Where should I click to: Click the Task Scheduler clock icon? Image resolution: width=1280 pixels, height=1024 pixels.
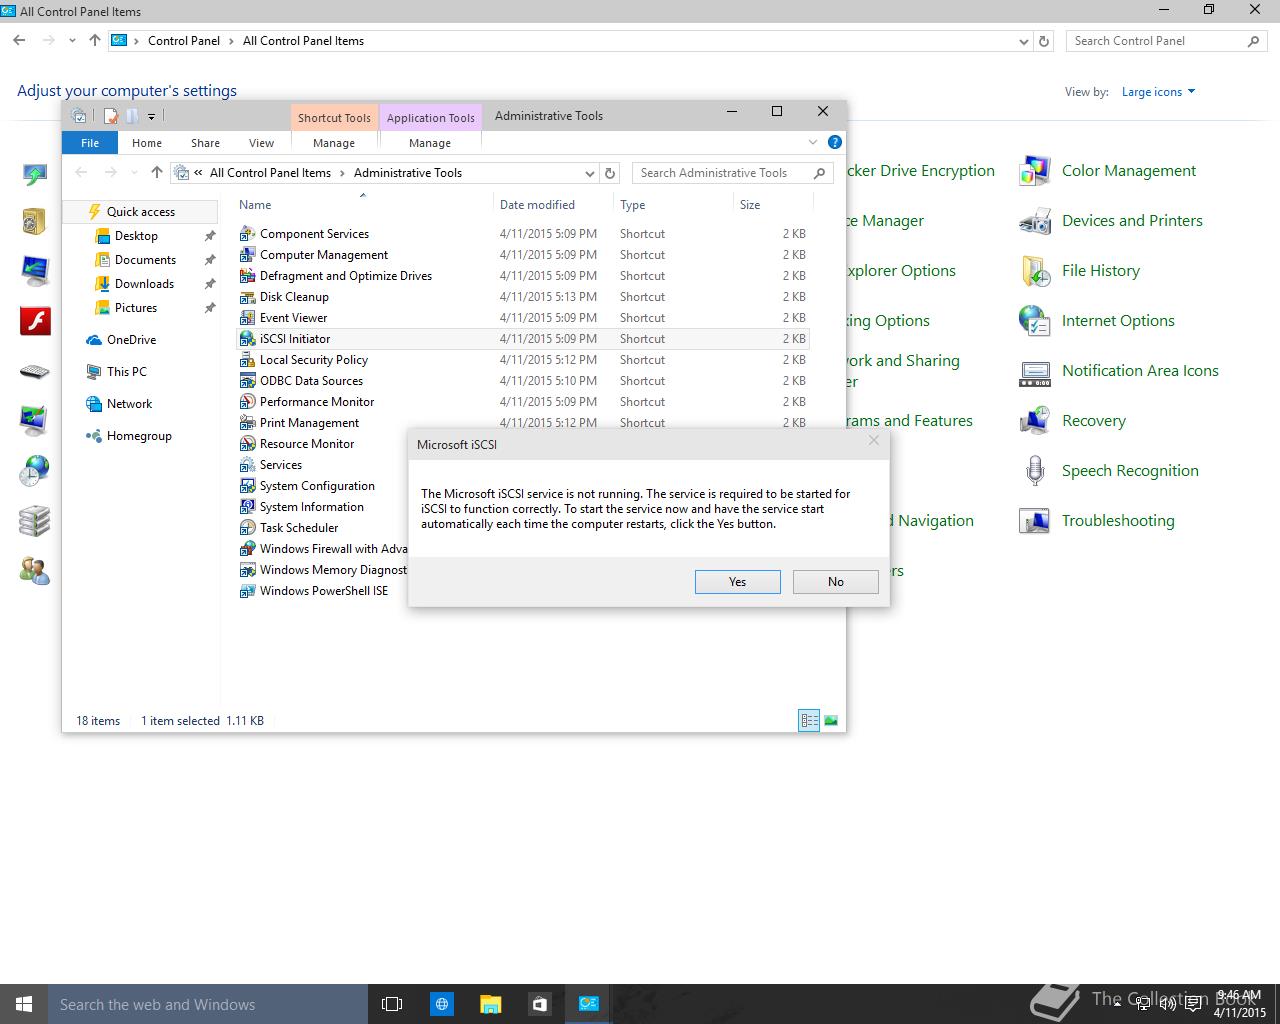[x=247, y=528]
